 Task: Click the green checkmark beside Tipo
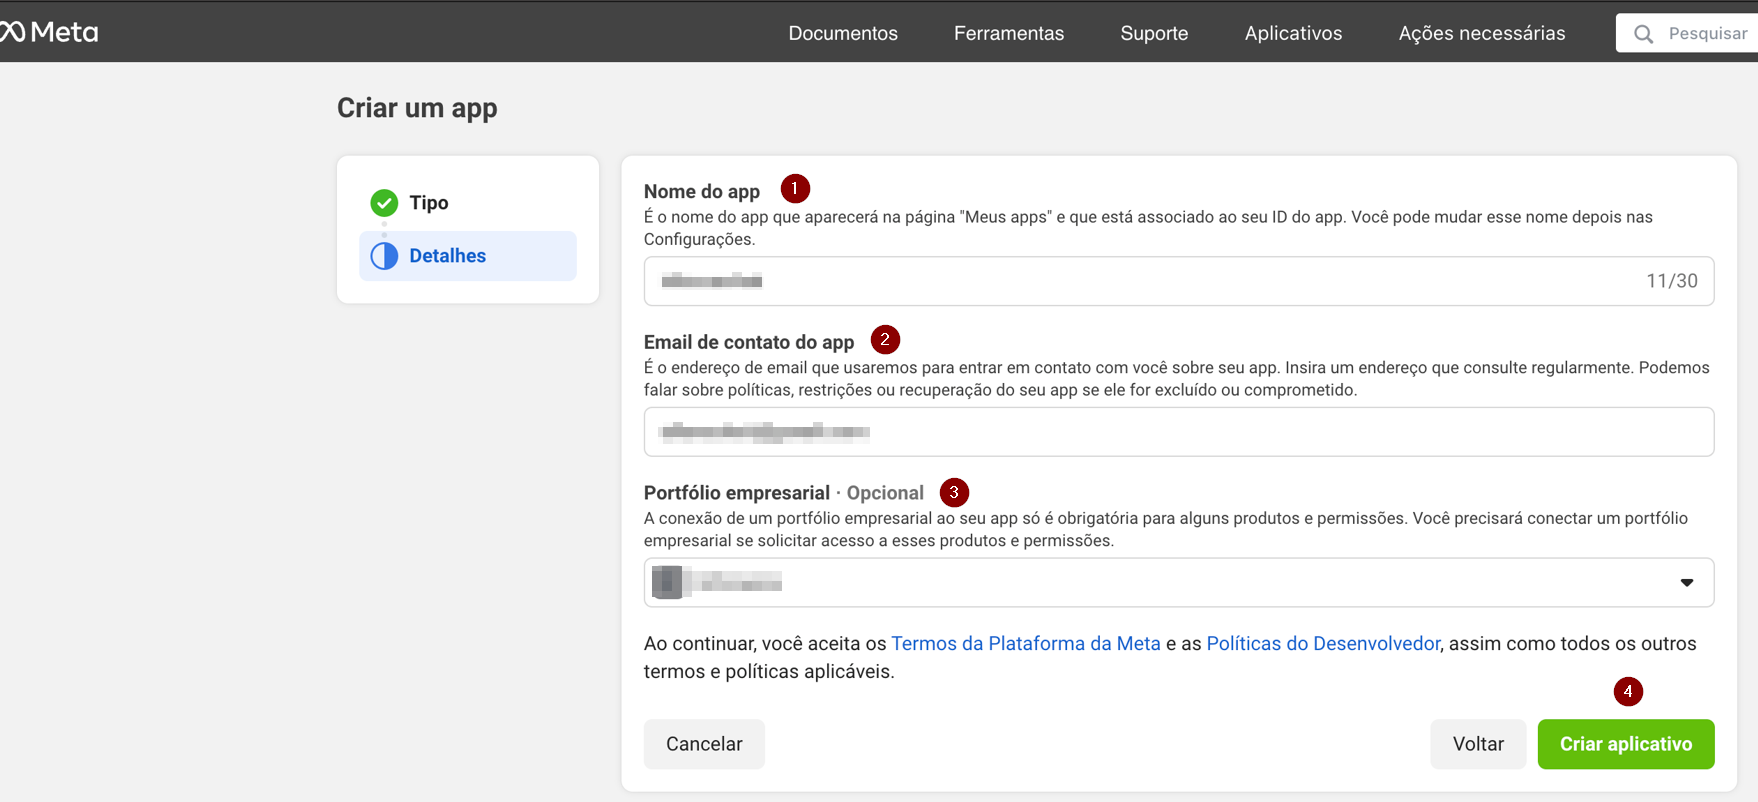pyautogui.click(x=384, y=203)
